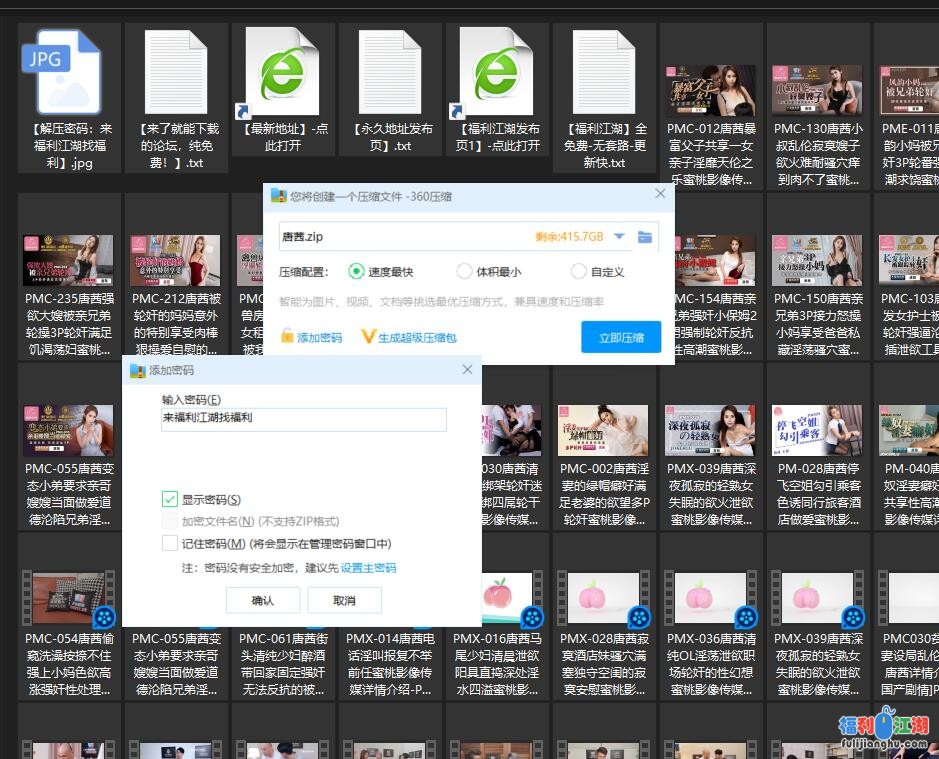Image resolution: width=939 pixels, height=759 pixels.
Task: Click 取消 in the password dialog
Action: [344, 600]
